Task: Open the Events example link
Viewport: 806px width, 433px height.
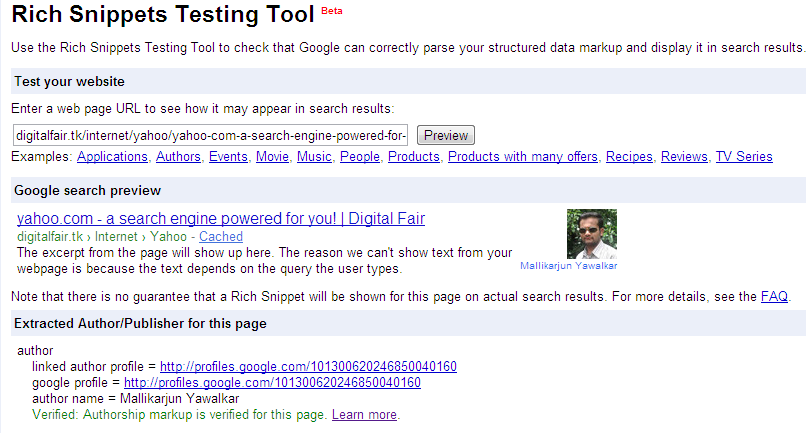Action: 228,157
